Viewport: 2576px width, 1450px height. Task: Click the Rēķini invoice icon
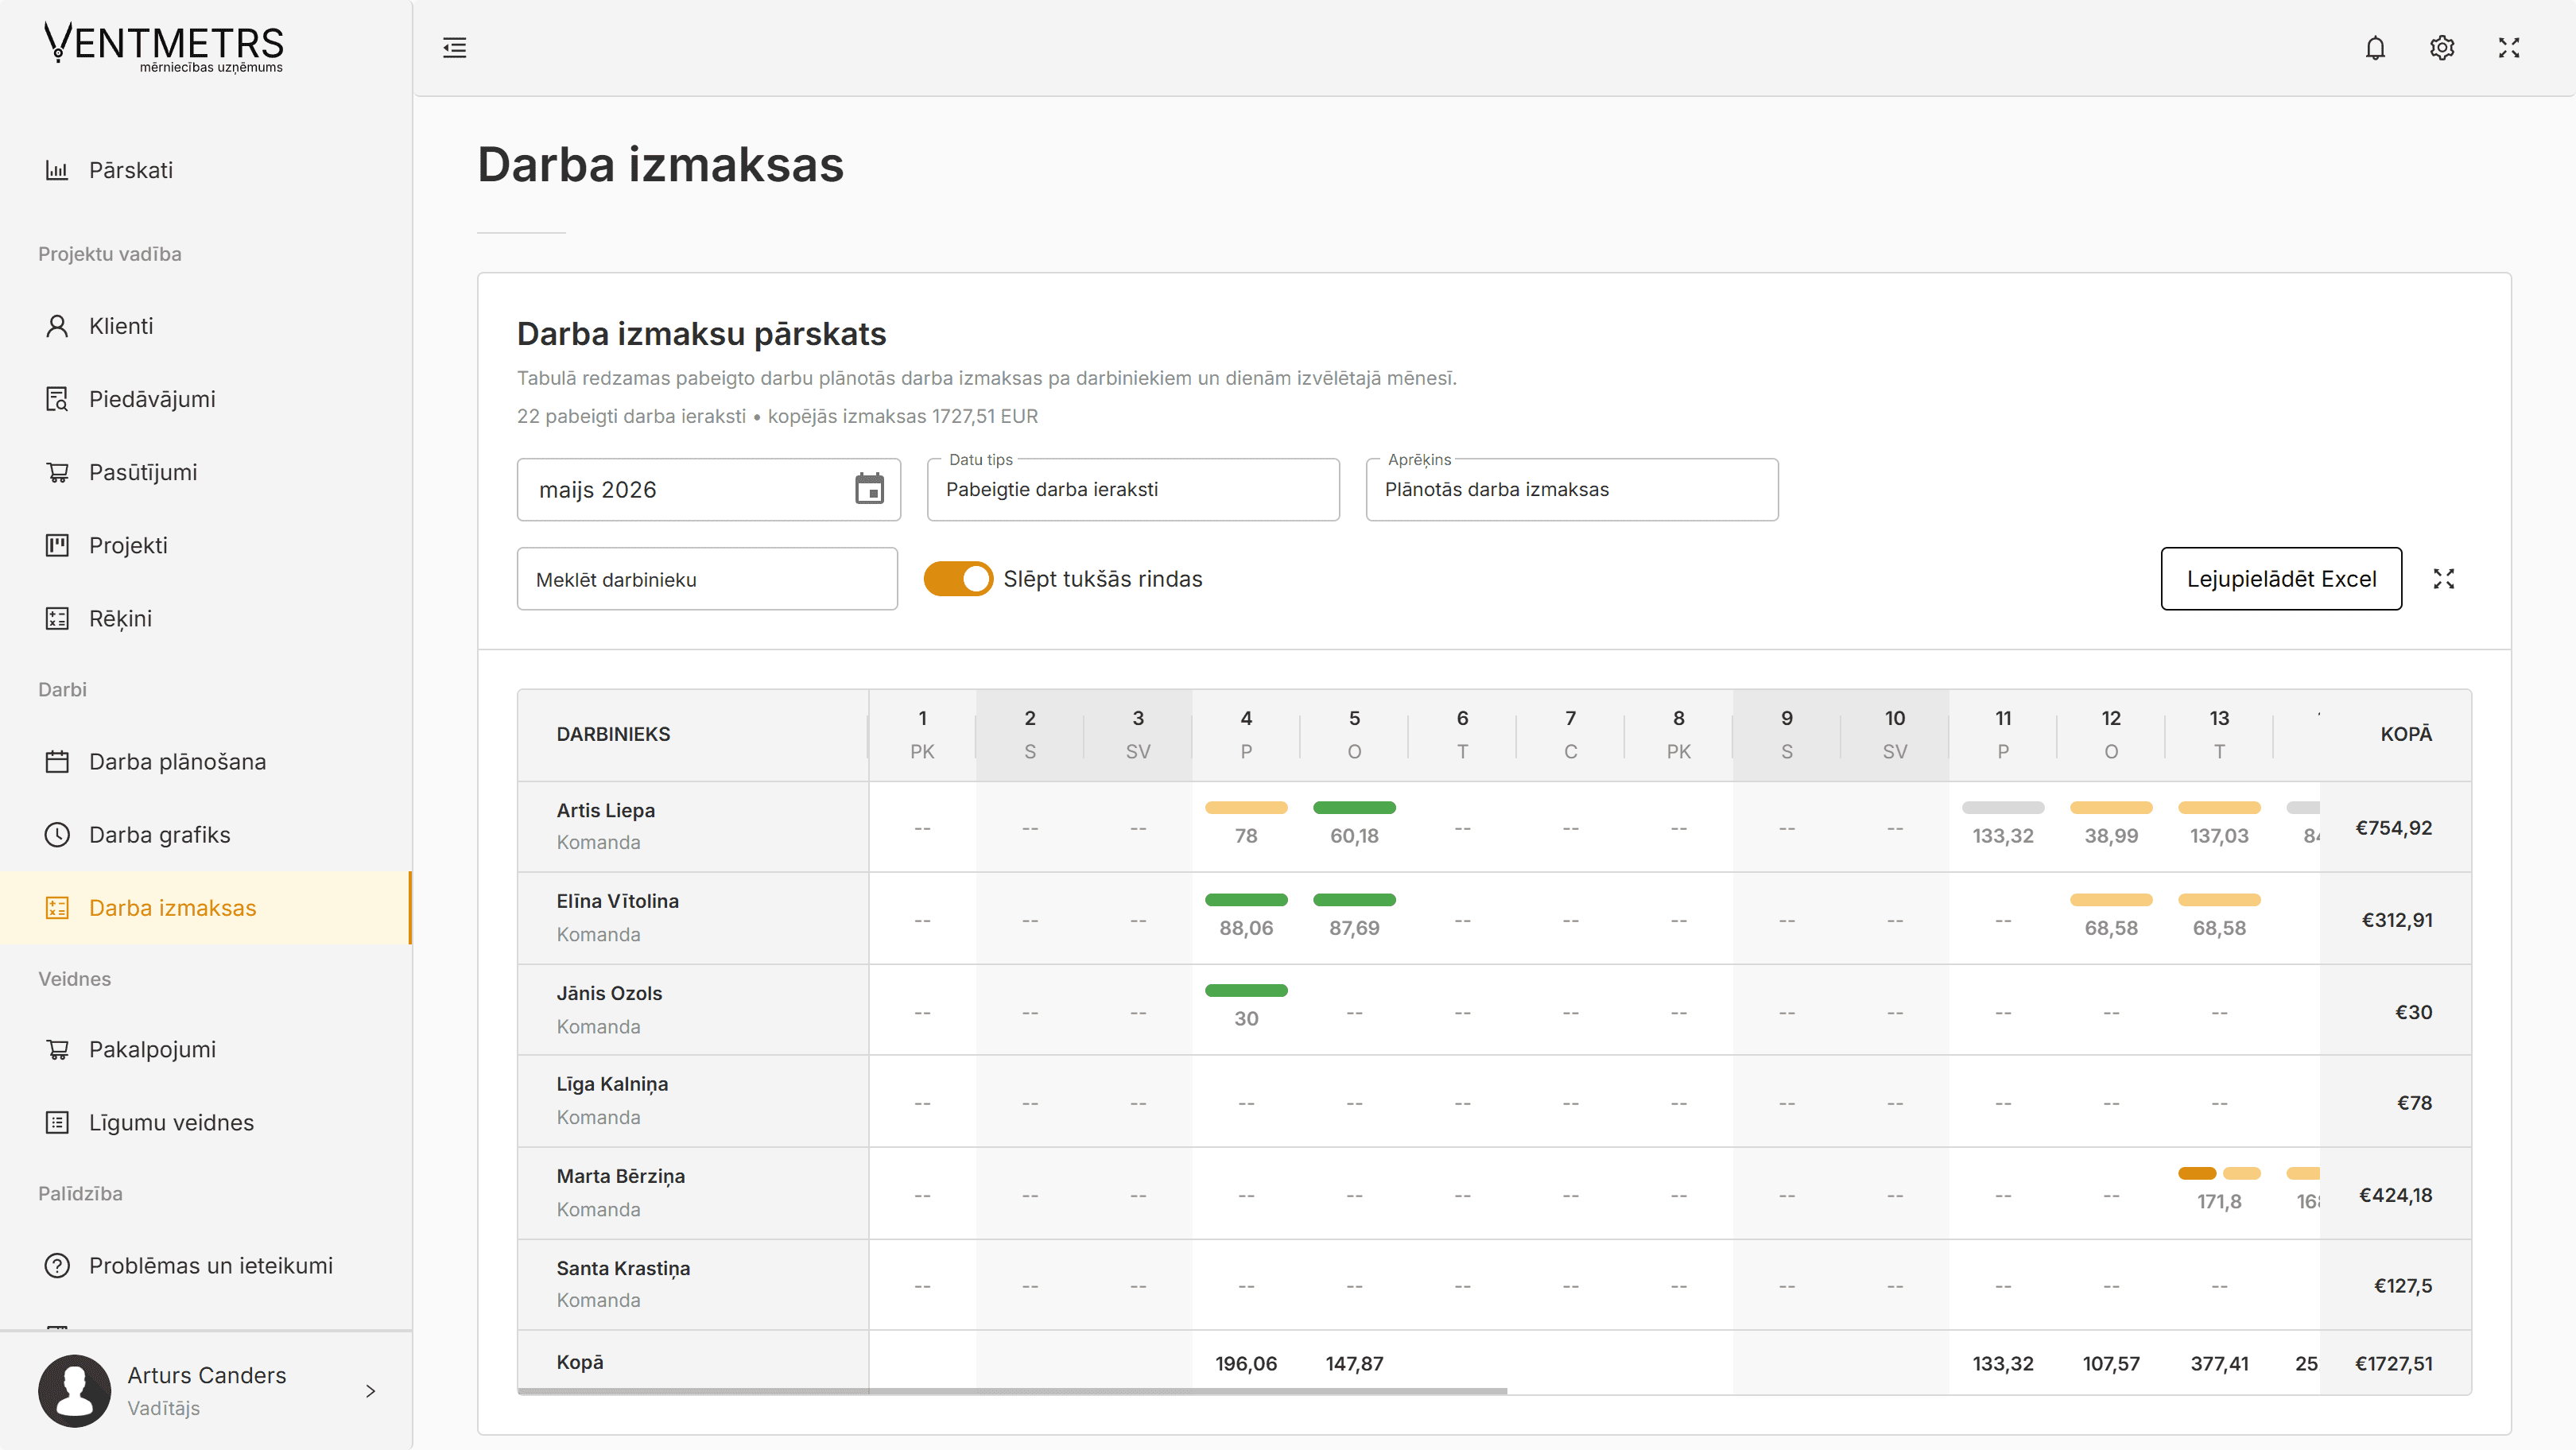click(x=57, y=618)
